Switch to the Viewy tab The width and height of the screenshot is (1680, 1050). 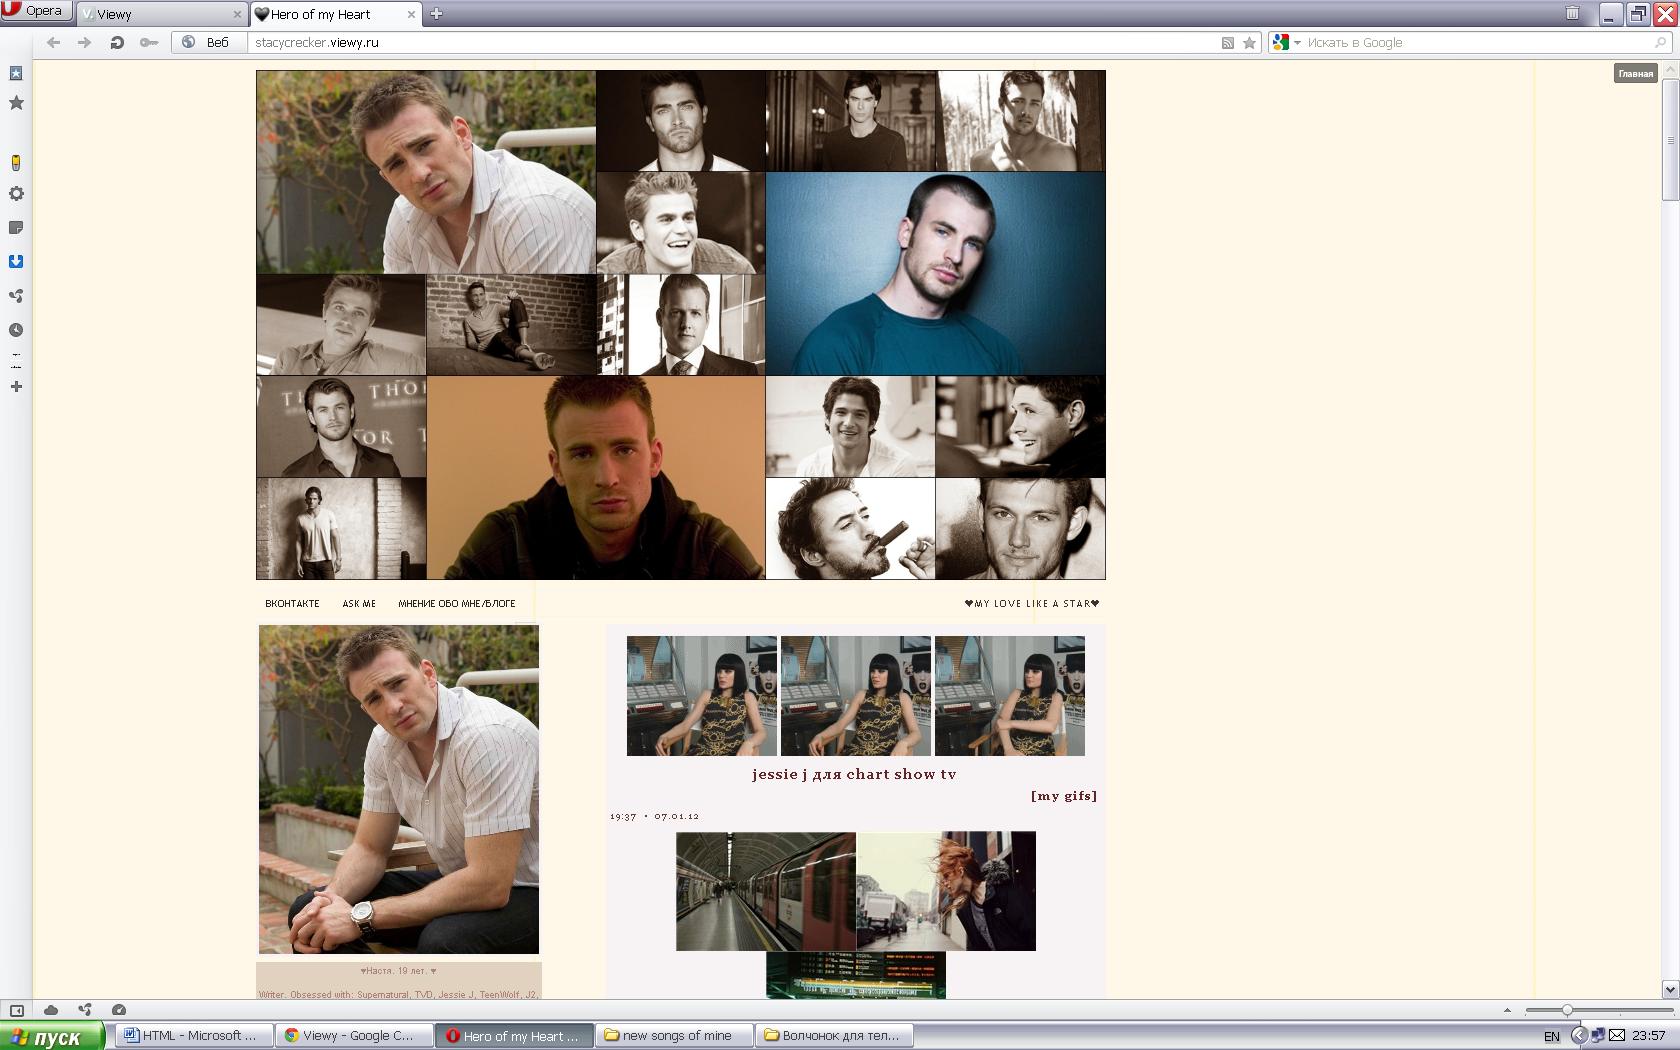(162, 14)
